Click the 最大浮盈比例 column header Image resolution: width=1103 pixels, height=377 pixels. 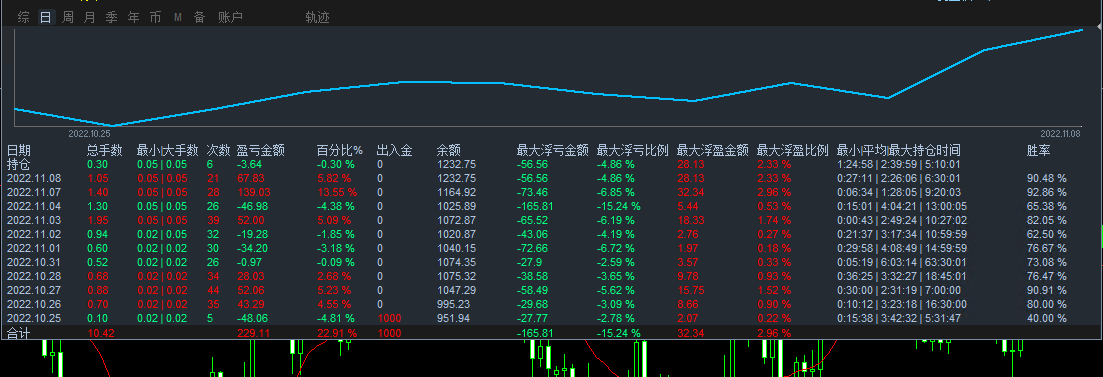click(792, 151)
